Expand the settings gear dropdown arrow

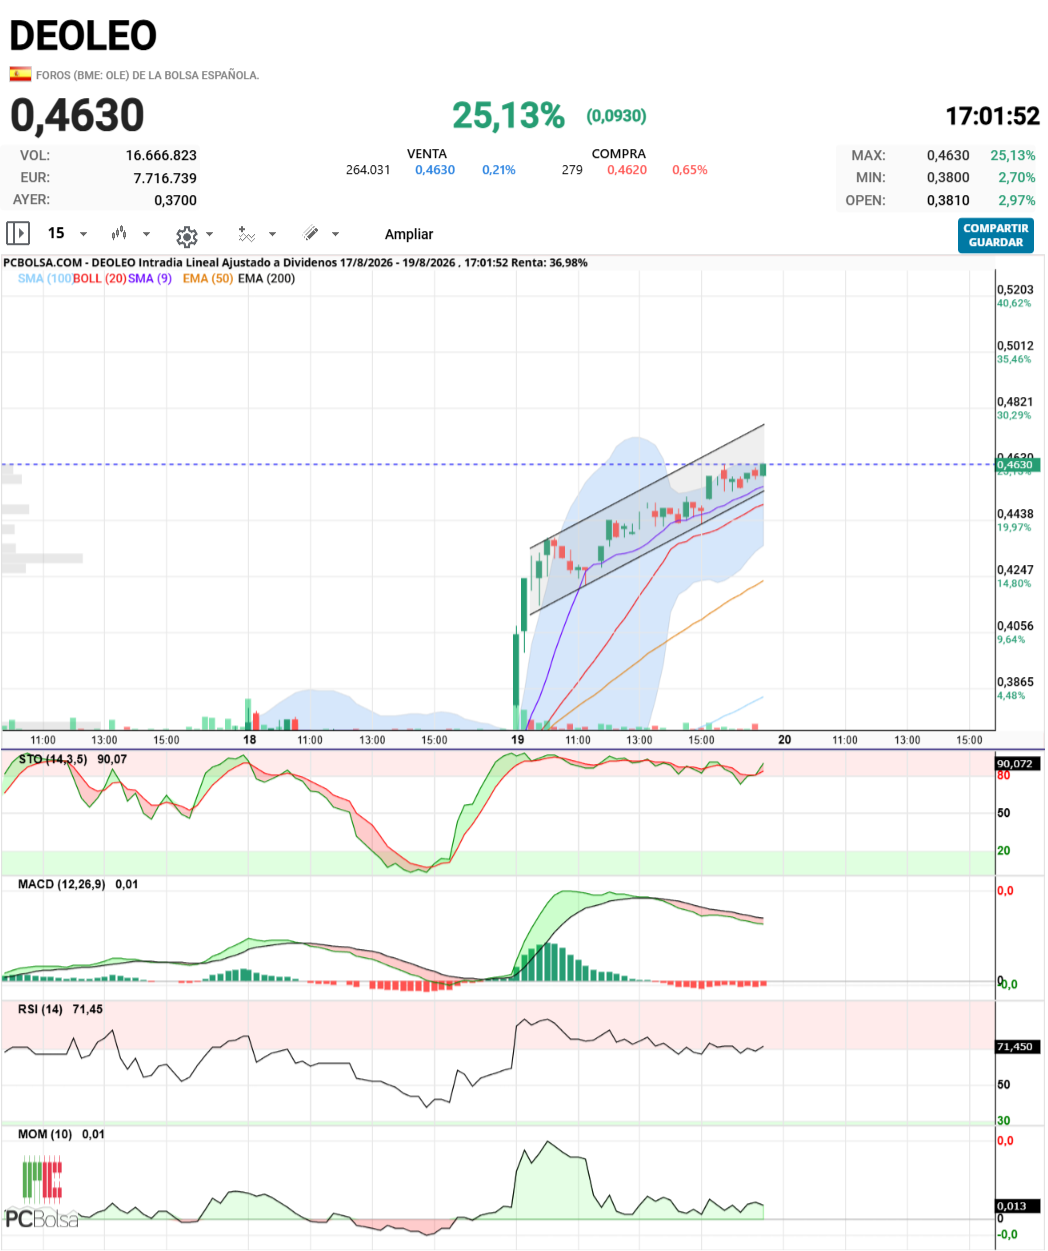coord(209,234)
